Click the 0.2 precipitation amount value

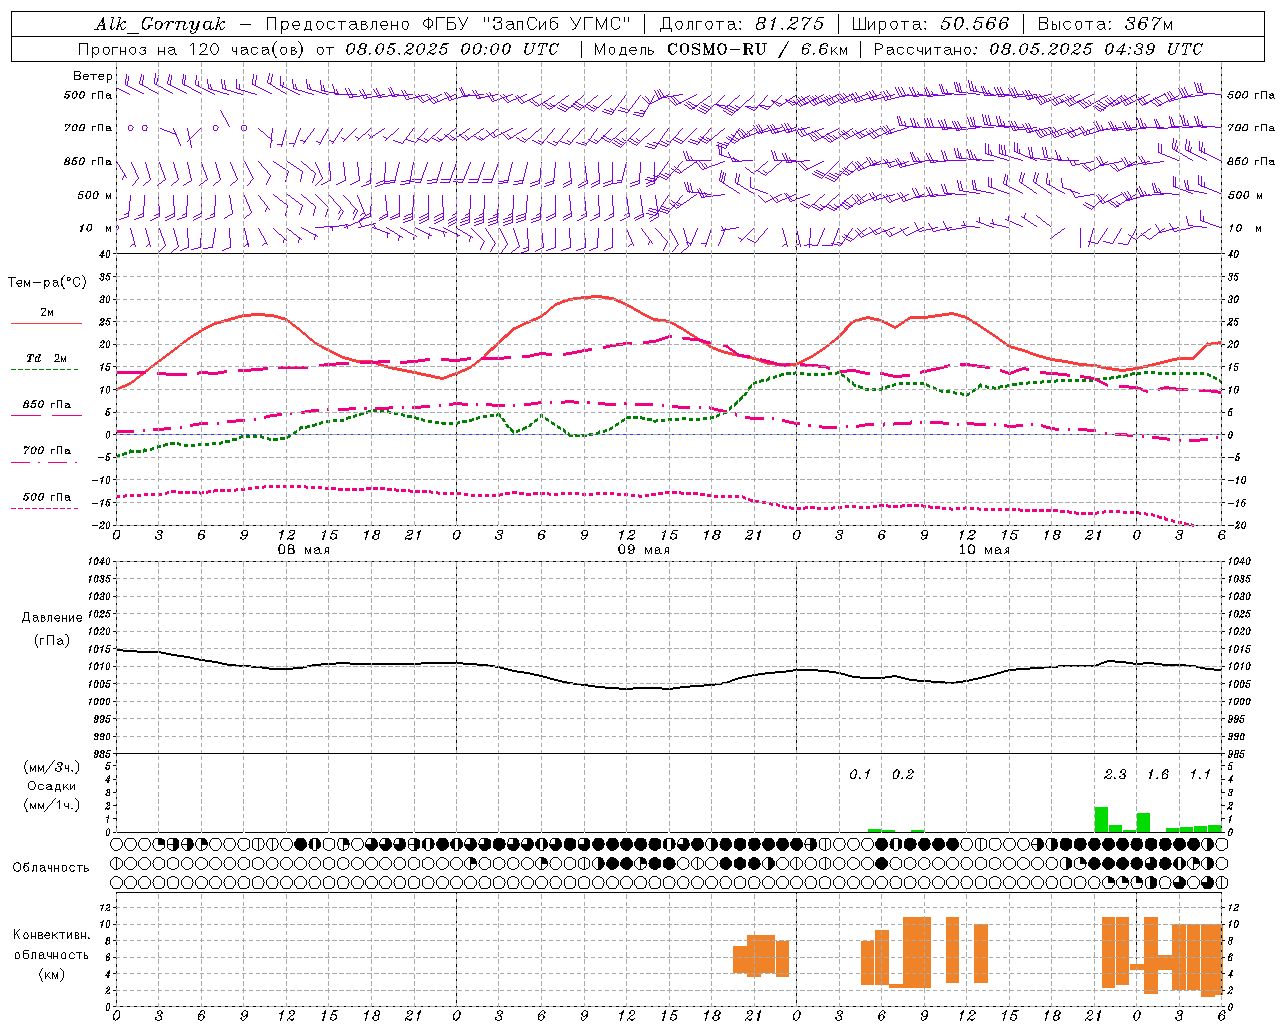pyautogui.click(x=903, y=775)
